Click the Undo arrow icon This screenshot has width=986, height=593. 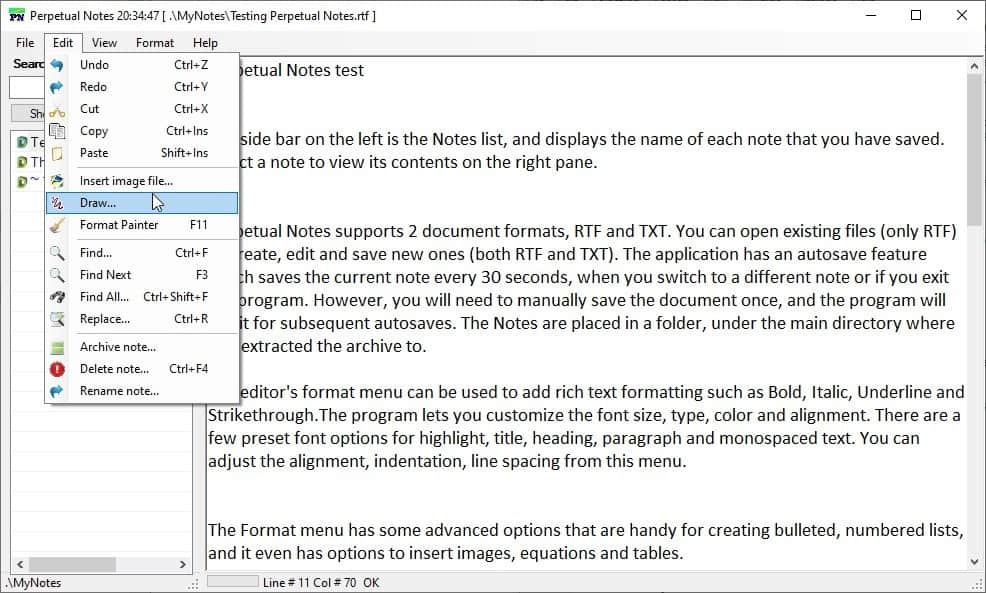58,65
